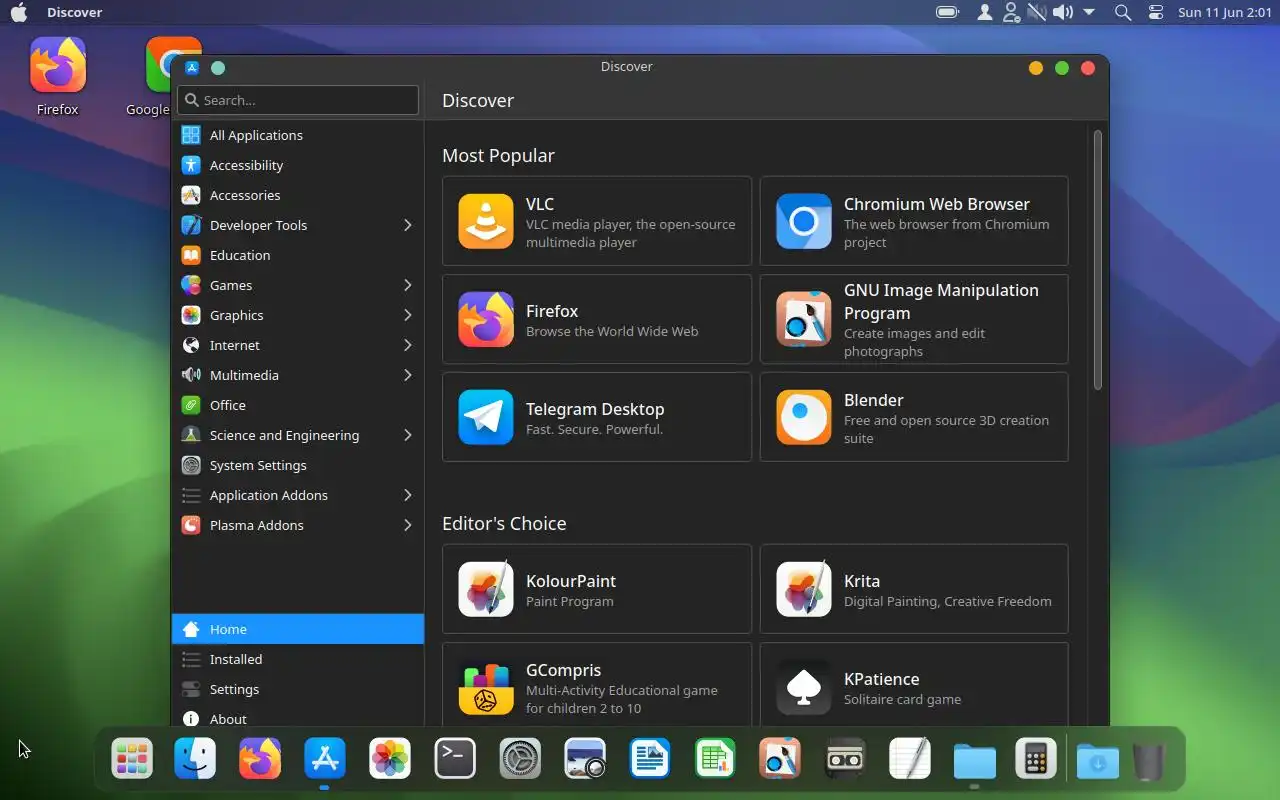Screen dimensions: 1280x800
Task: Click the 'Most Popular' heading
Action: pos(498,155)
